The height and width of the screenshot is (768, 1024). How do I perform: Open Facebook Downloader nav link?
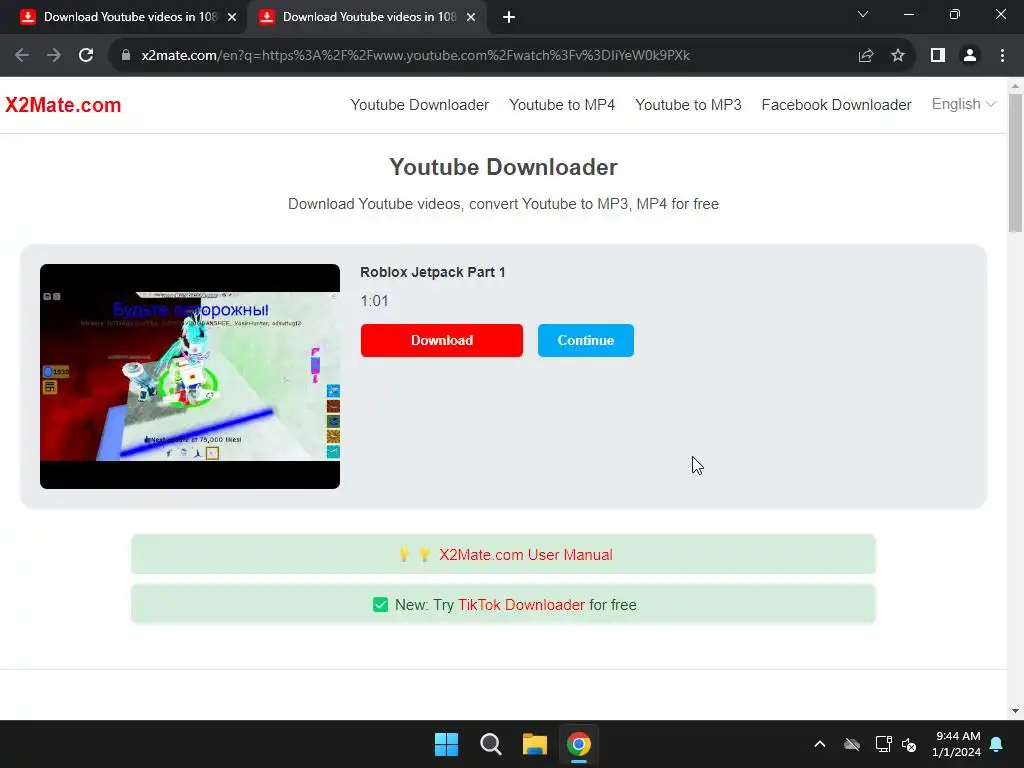[836, 105]
